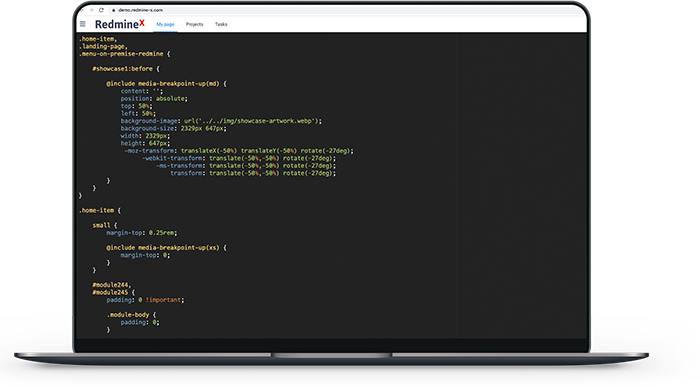
Task: Switch to the My page tab
Action: pos(165,24)
